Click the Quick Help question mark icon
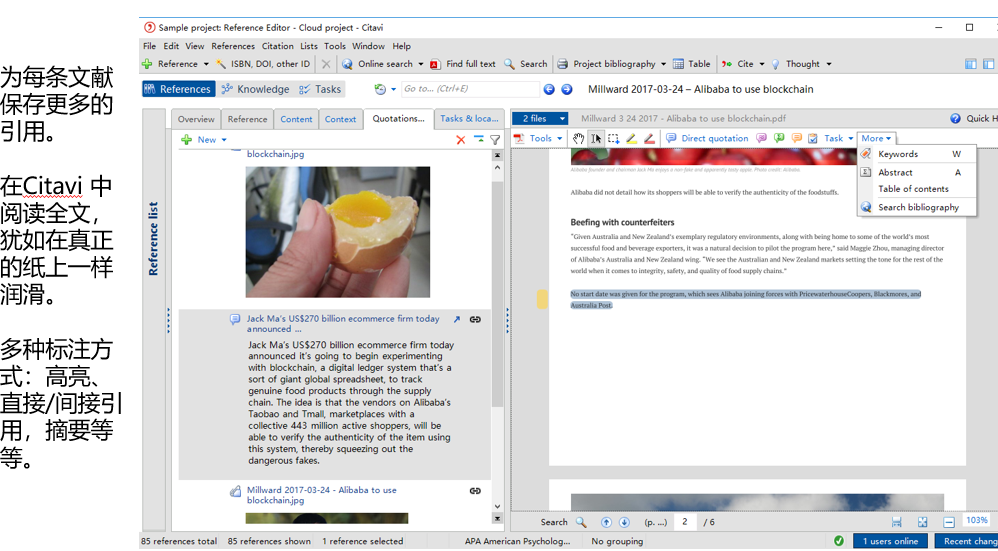This screenshot has height=551, width=998. click(x=955, y=118)
